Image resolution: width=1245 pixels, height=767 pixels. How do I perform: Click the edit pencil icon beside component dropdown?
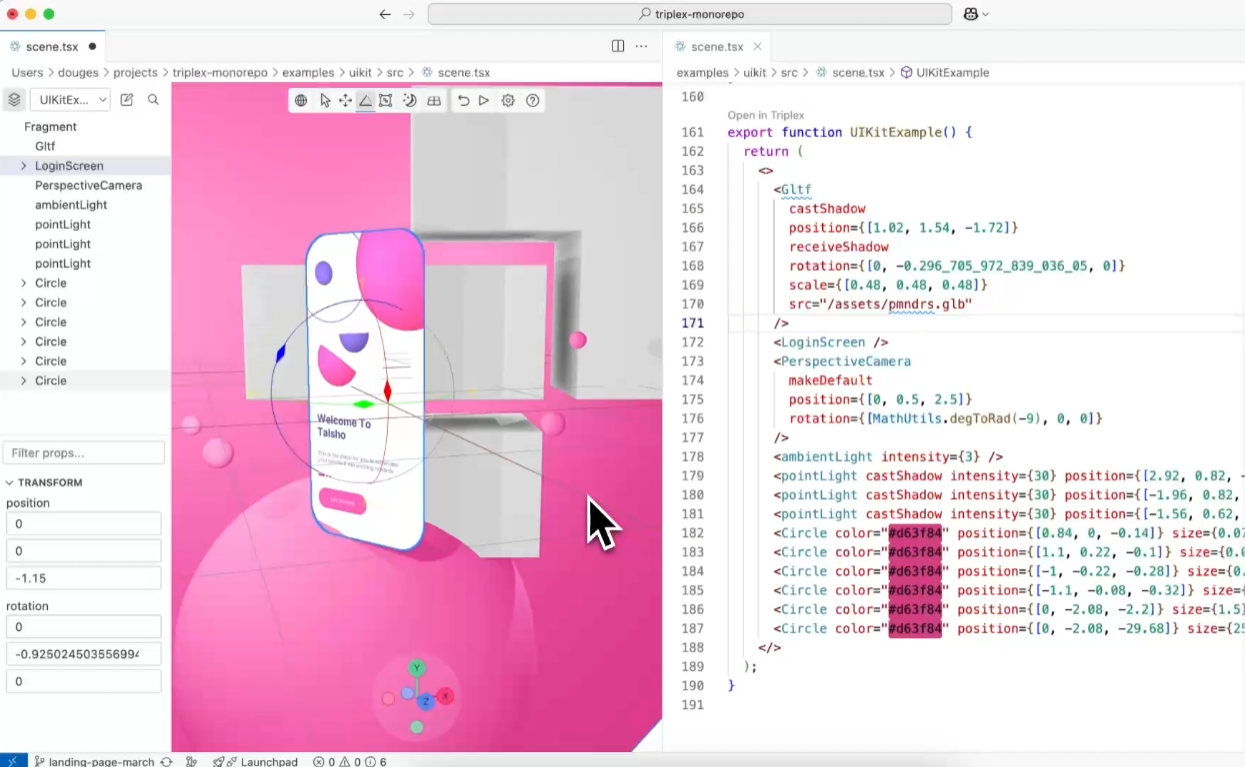pyautogui.click(x=127, y=99)
